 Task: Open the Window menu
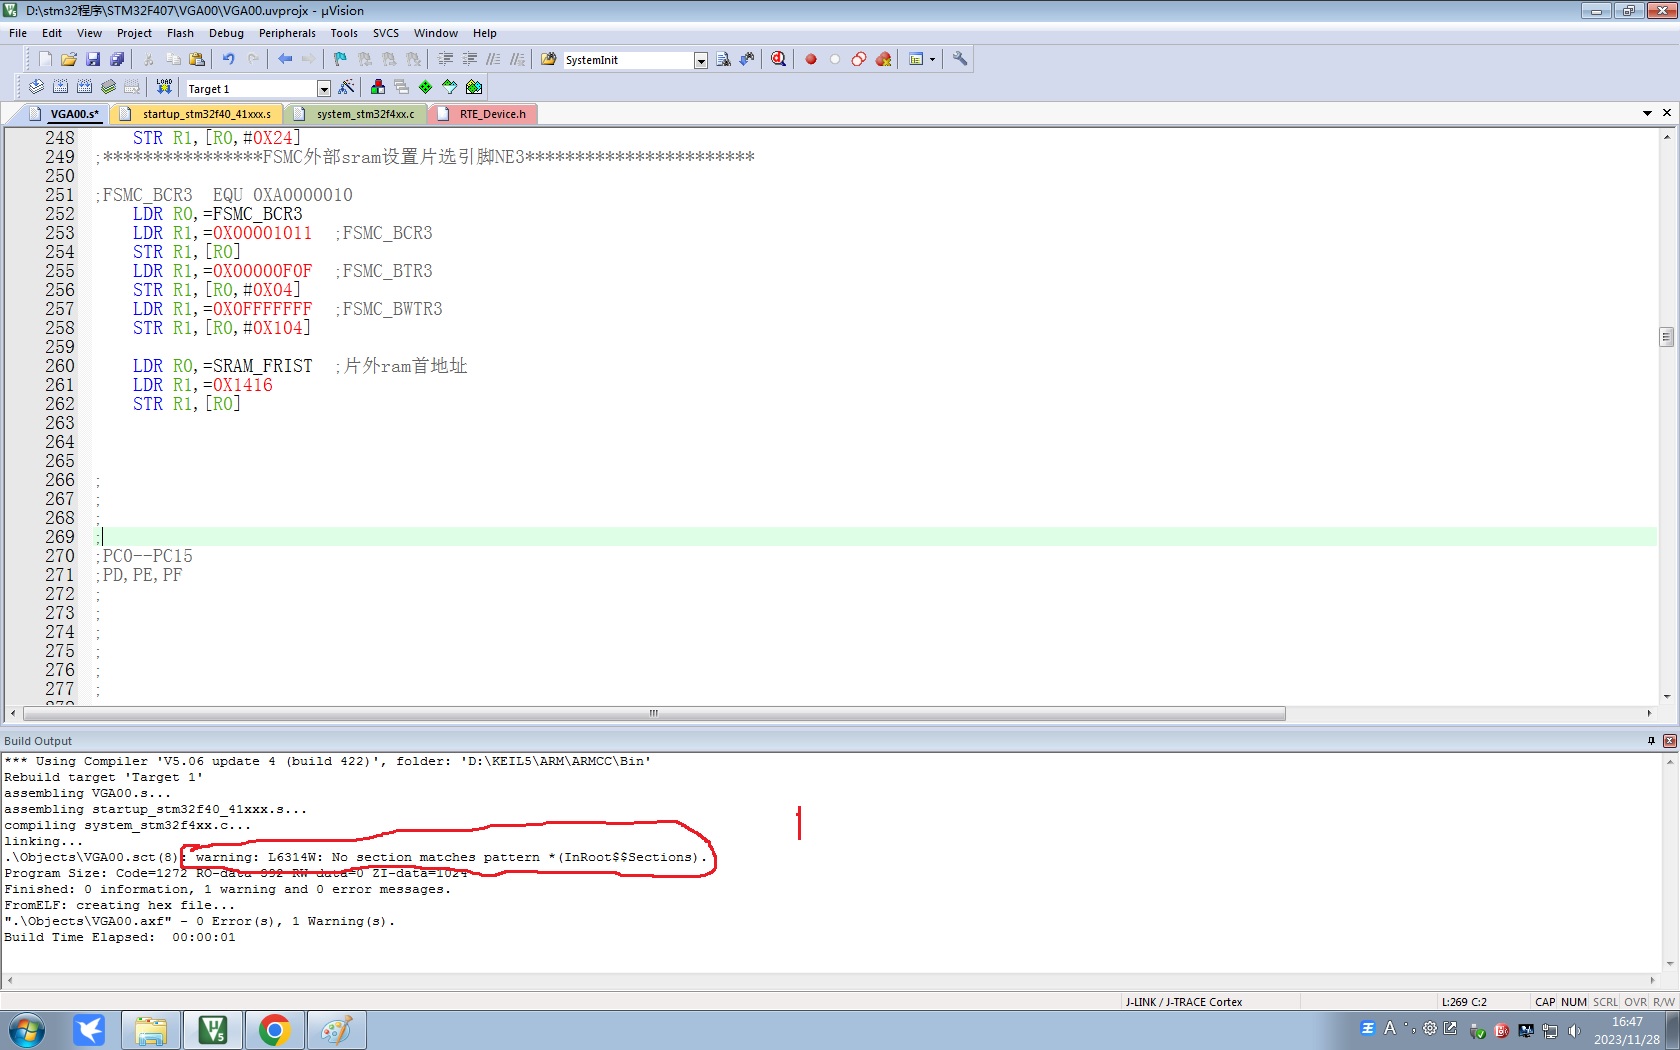point(436,33)
